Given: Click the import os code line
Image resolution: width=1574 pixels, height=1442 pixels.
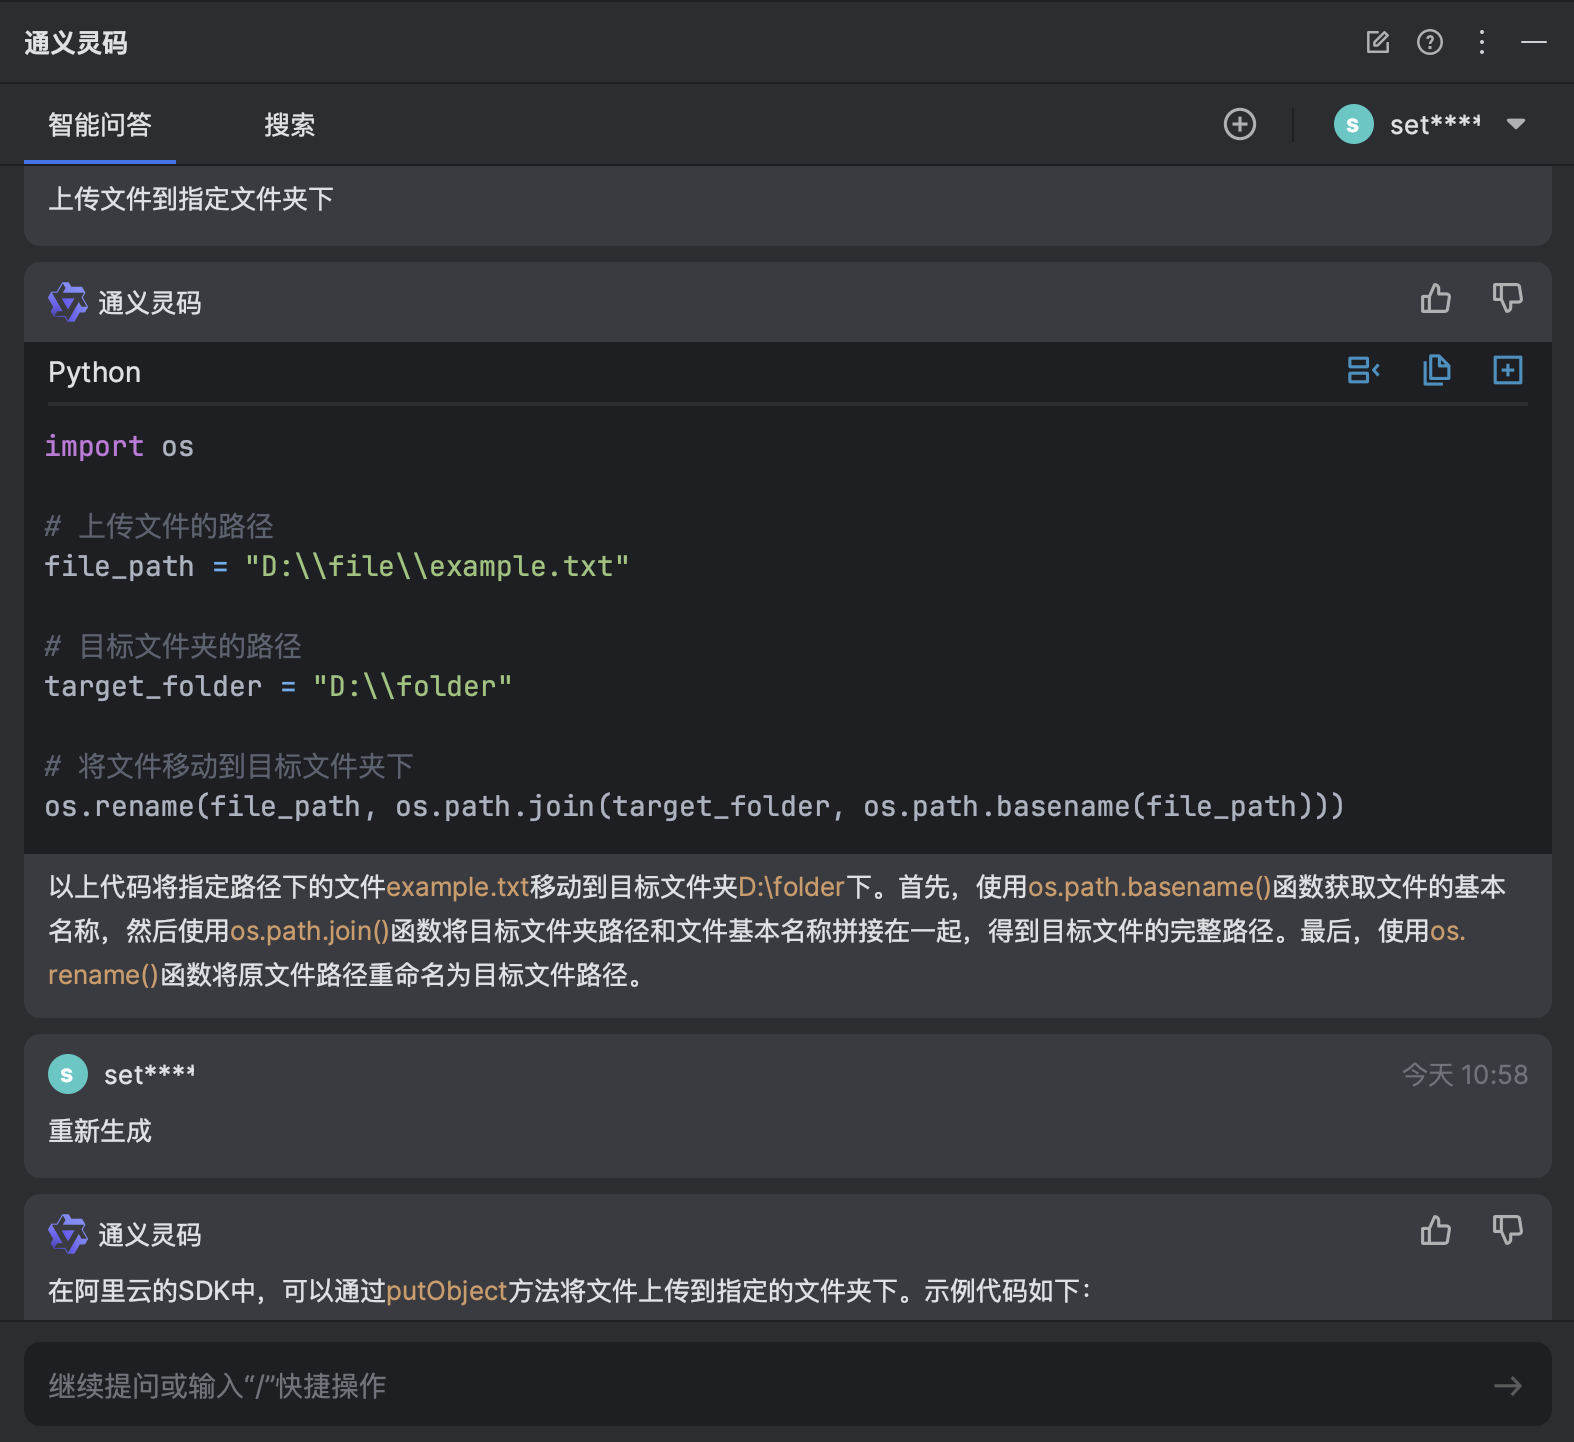Looking at the screenshot, I should pyautogui.click(x=120, y=446).
